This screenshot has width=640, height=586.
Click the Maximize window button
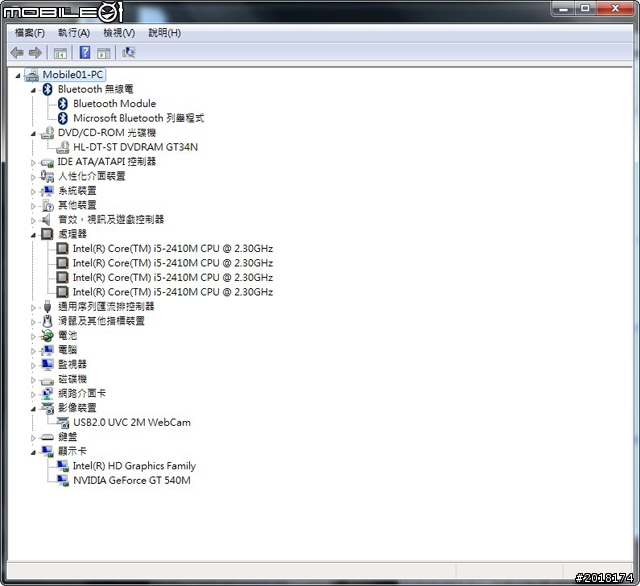click(586, 8)
